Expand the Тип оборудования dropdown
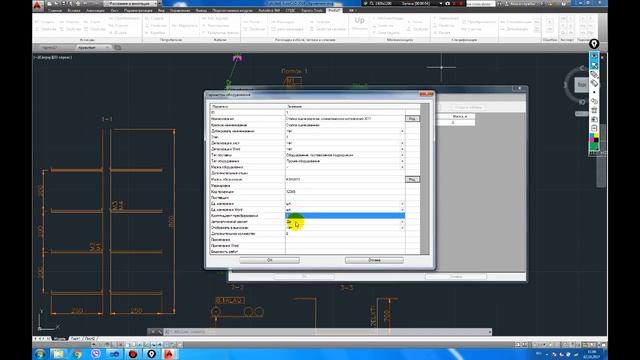This screenshot has height=360, width=640. (x=402, y=161)
